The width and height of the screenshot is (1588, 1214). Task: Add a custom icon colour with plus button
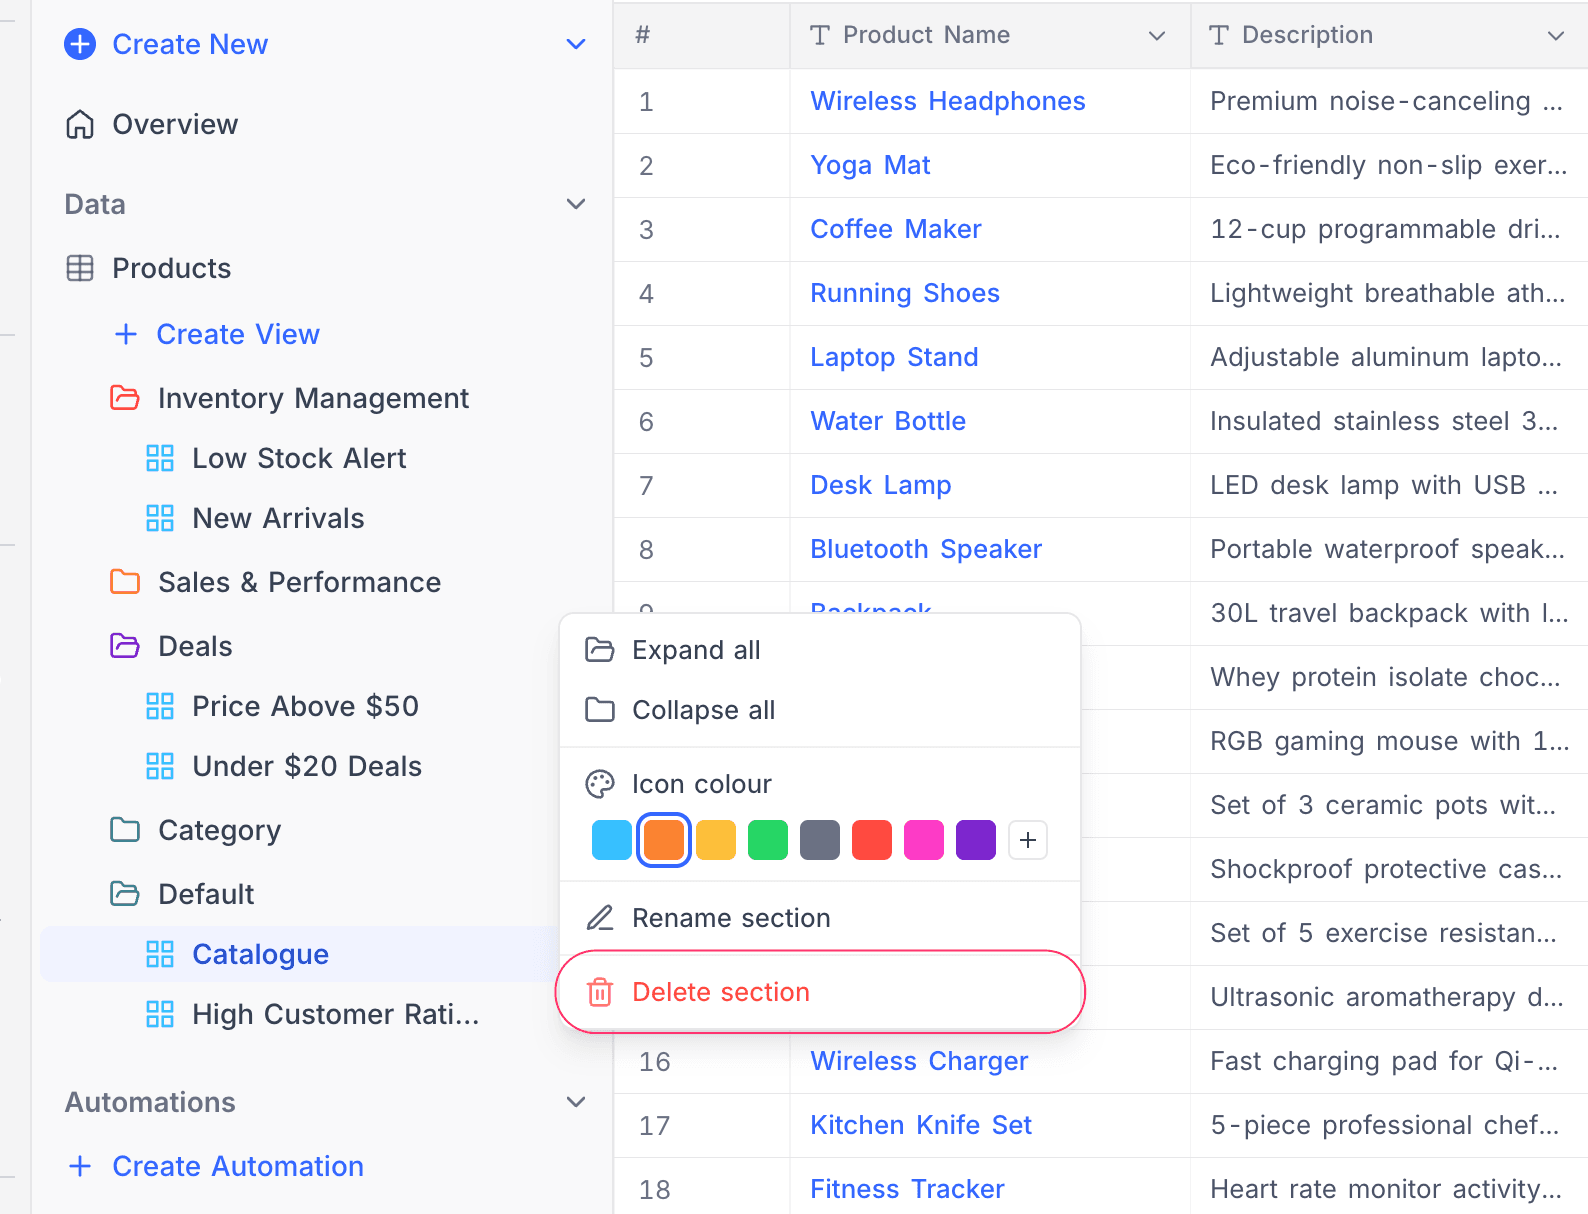1028,840
